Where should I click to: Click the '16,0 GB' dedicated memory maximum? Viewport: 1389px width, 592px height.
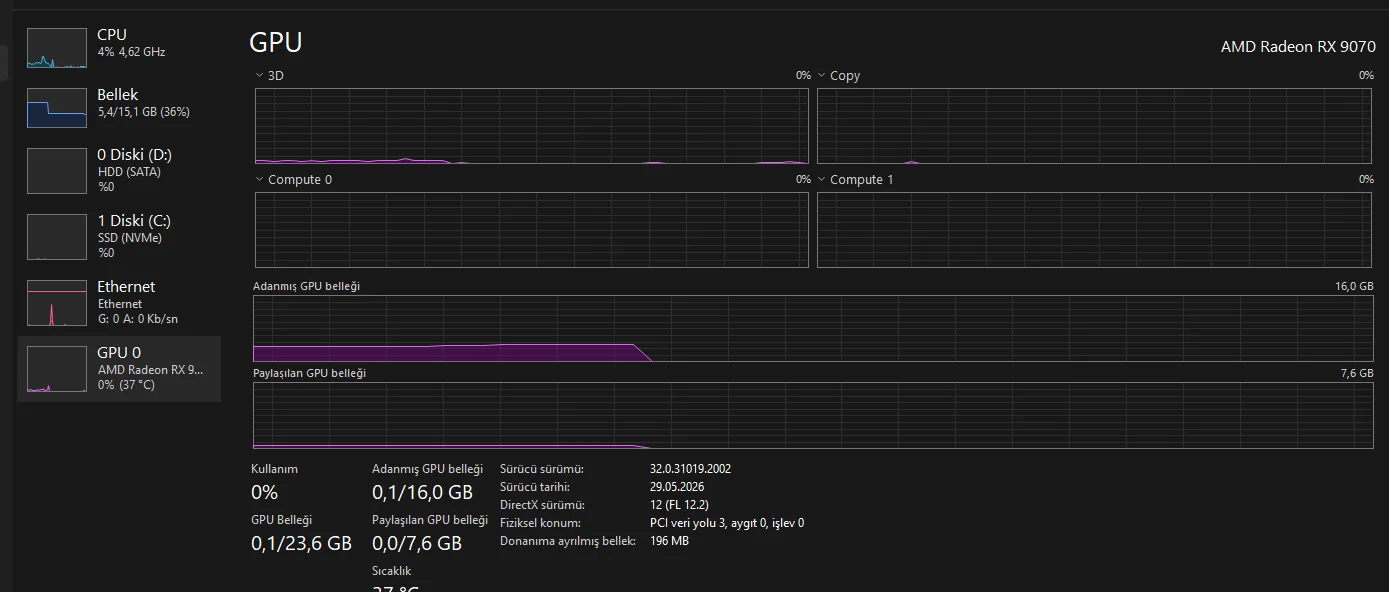(1354, 286)
